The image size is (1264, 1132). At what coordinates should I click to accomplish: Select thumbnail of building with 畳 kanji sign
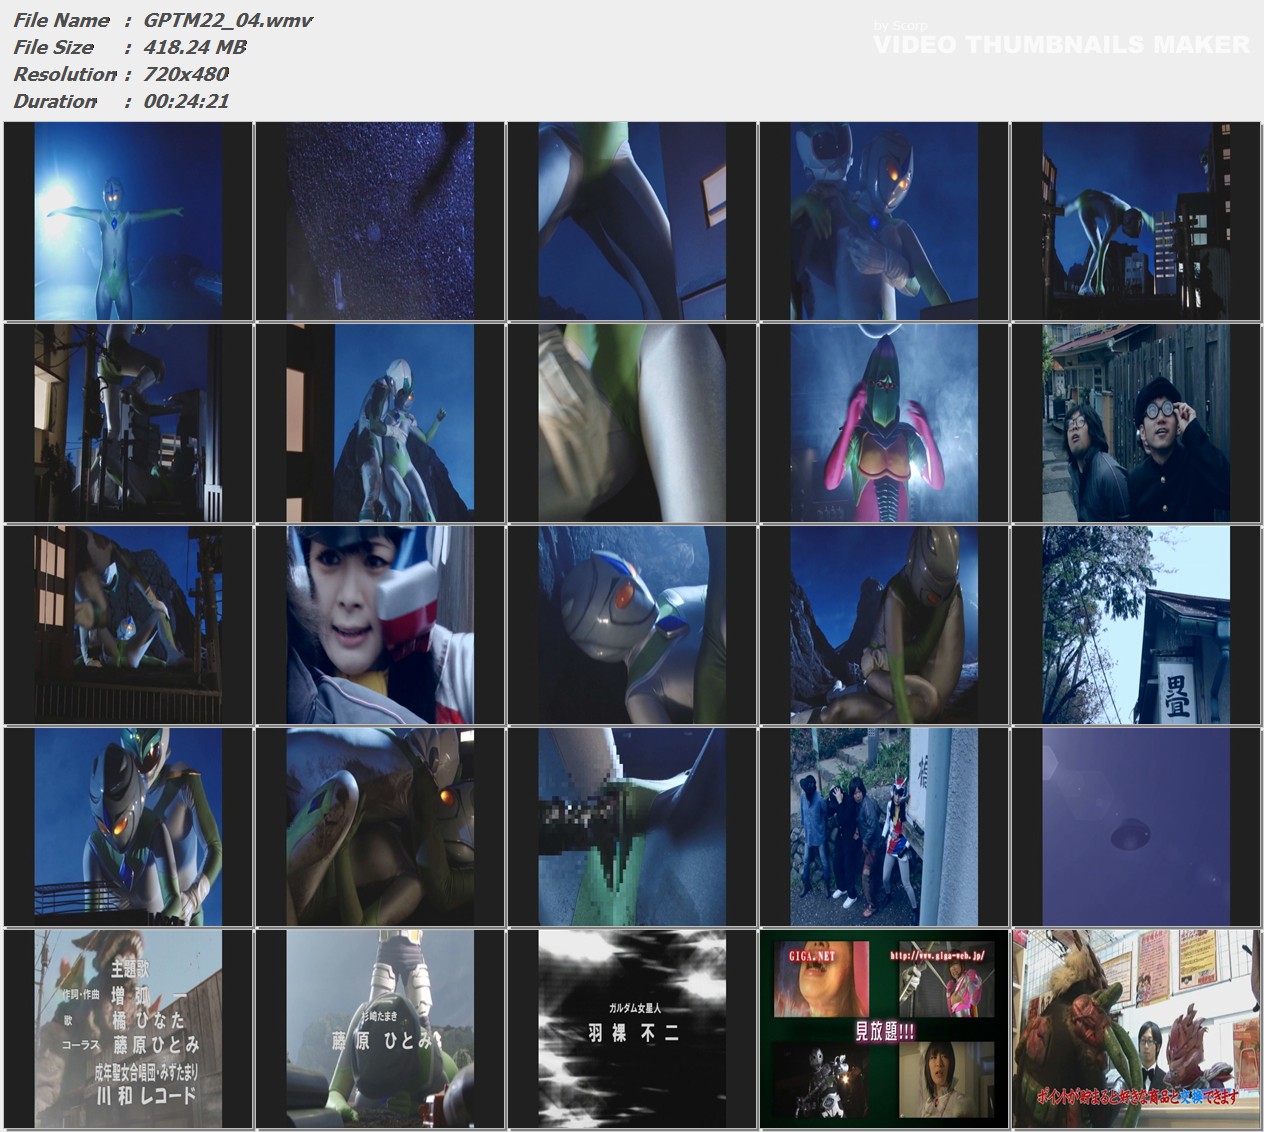(1136, 625)
